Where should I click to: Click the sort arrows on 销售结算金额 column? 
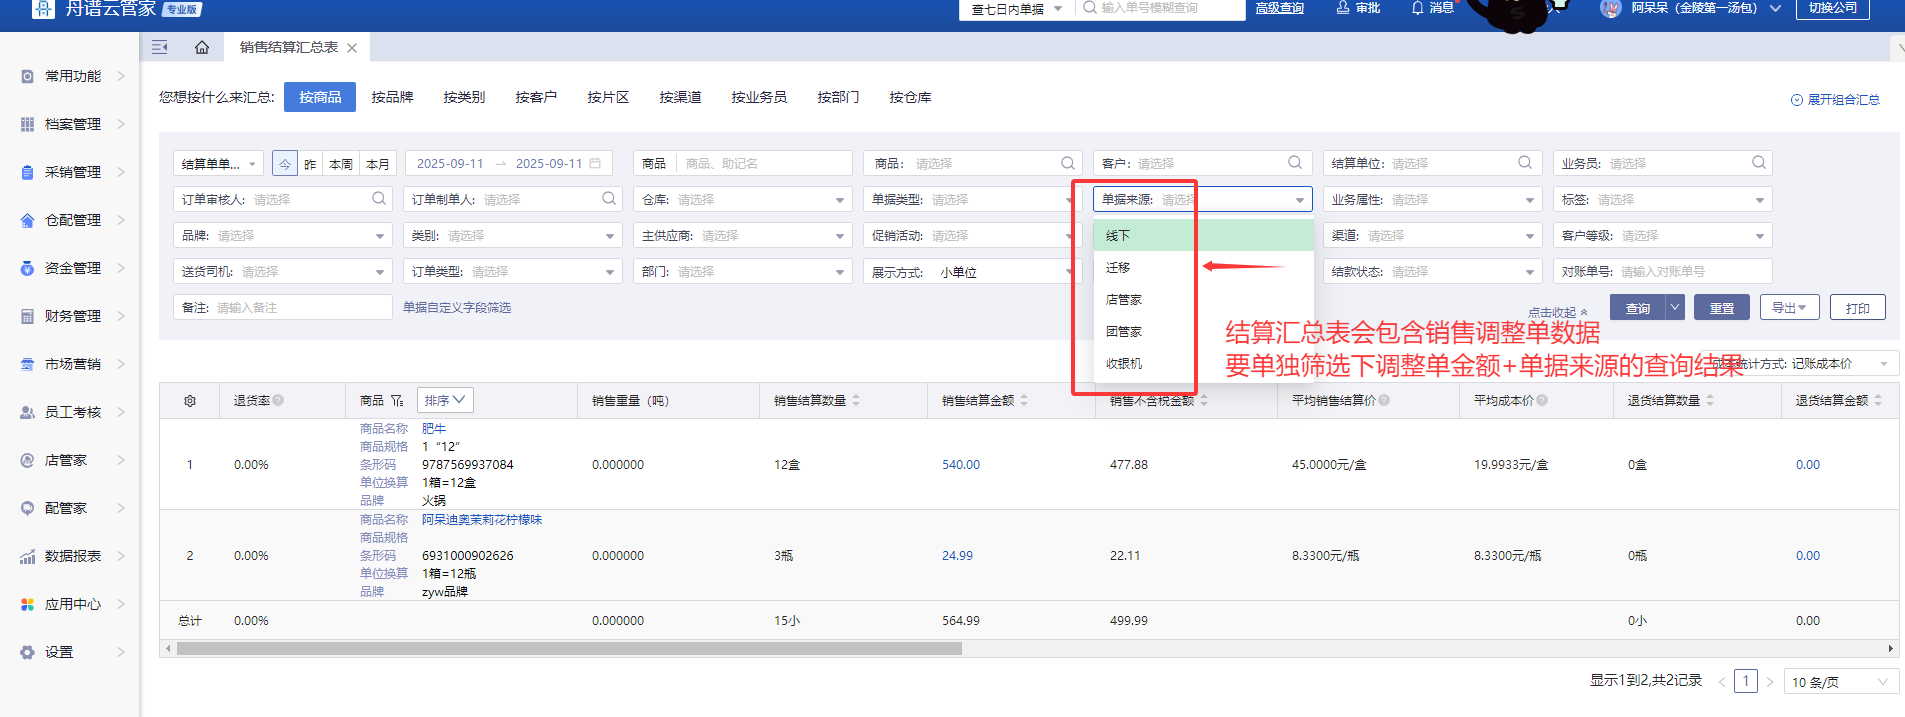tap(1024, 400)
